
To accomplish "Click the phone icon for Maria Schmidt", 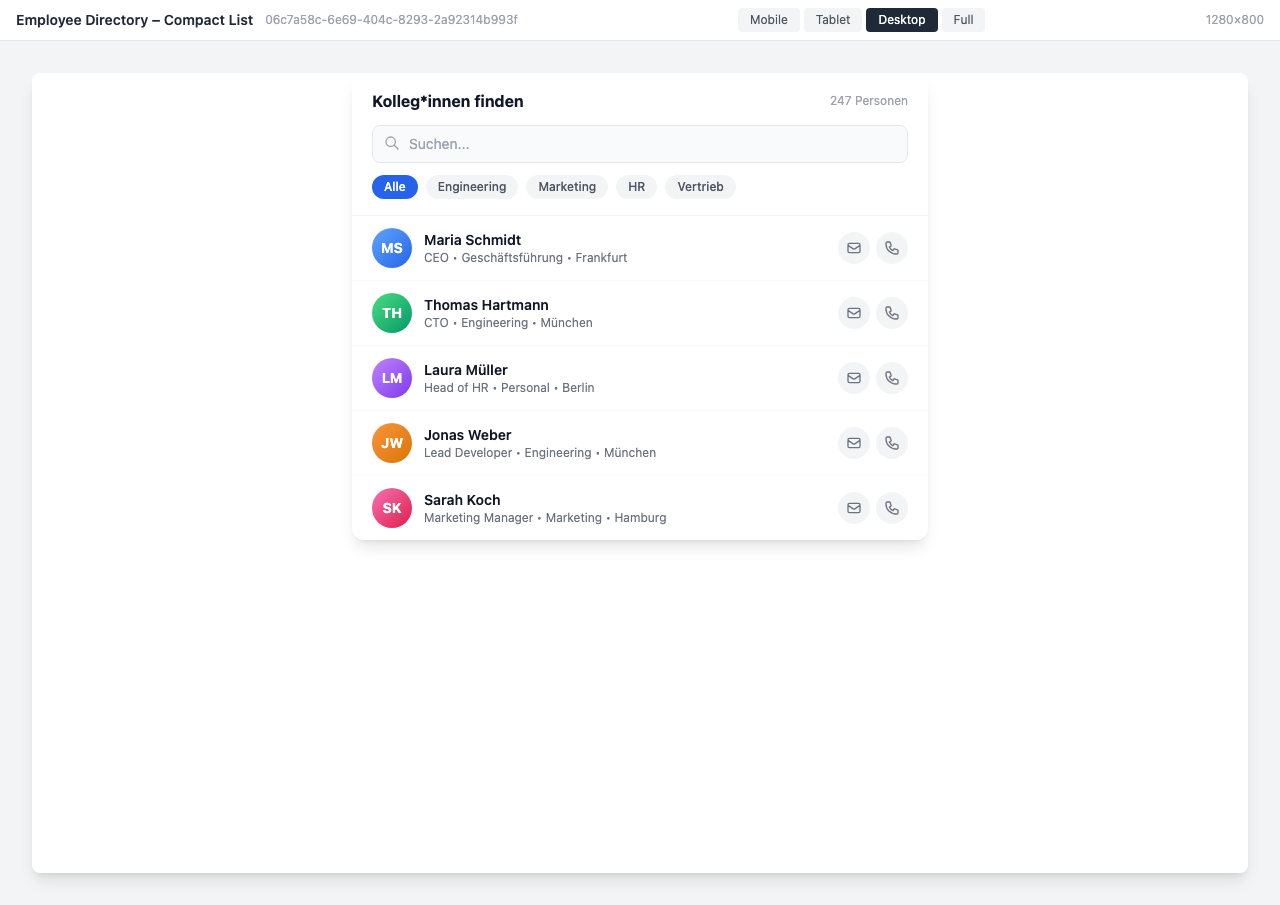I will click(x=891, y=248).
